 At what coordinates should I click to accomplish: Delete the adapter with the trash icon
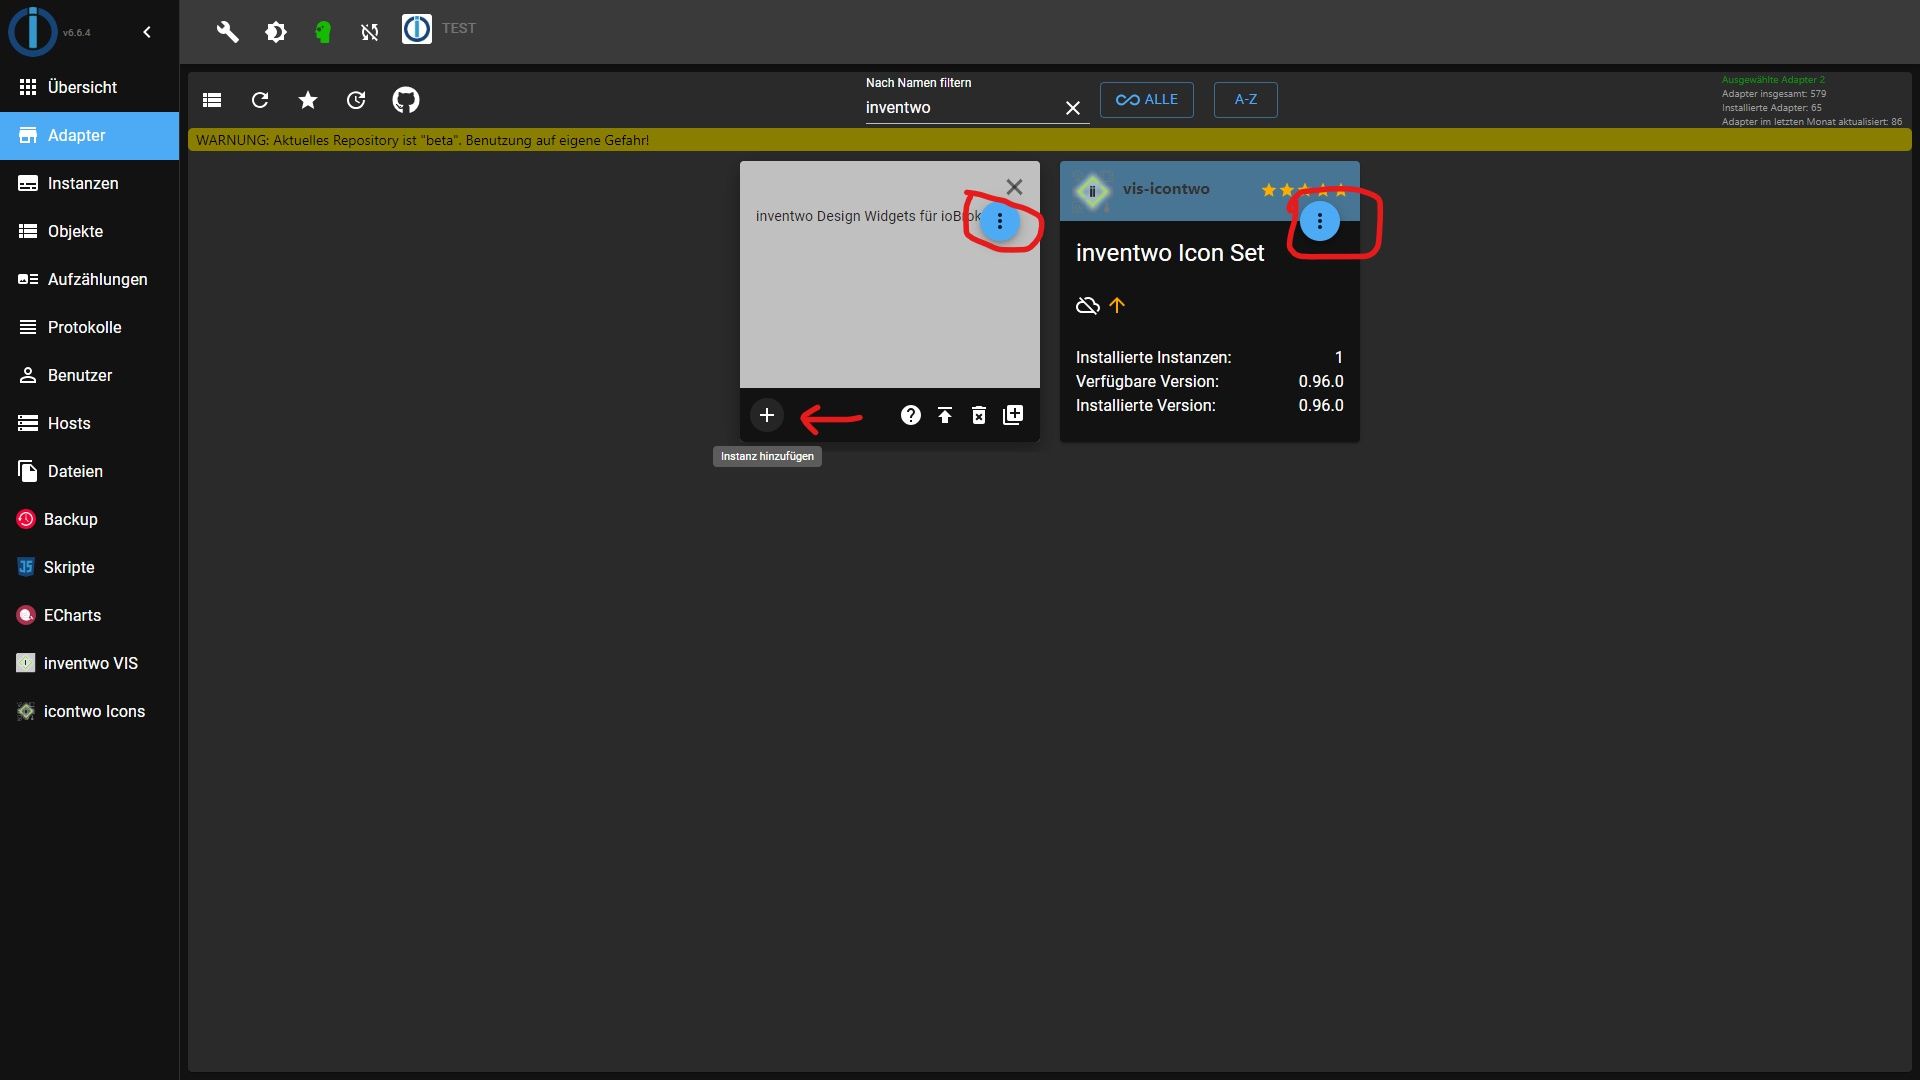tap(979, 415)
